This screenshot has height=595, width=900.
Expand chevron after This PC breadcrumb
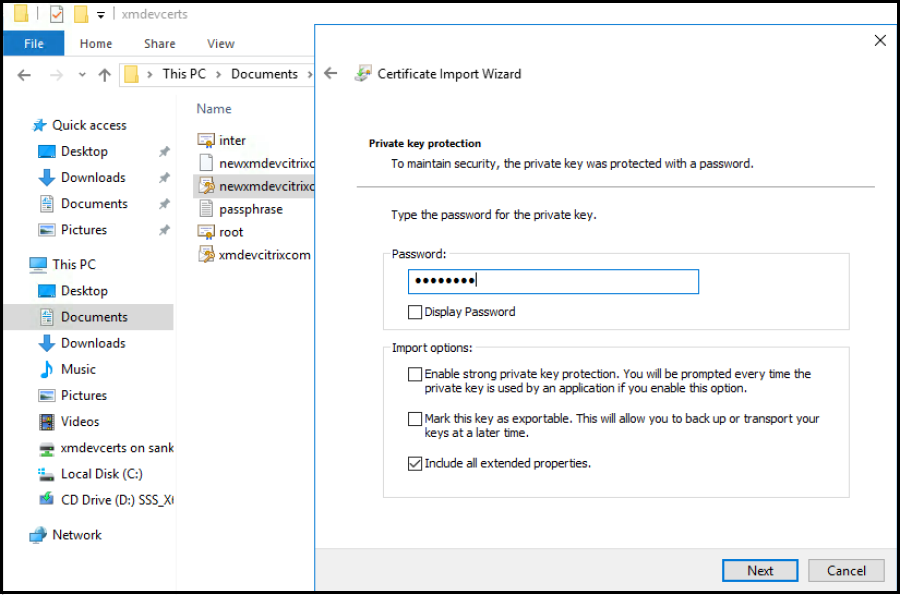click(x=219, y=75)
